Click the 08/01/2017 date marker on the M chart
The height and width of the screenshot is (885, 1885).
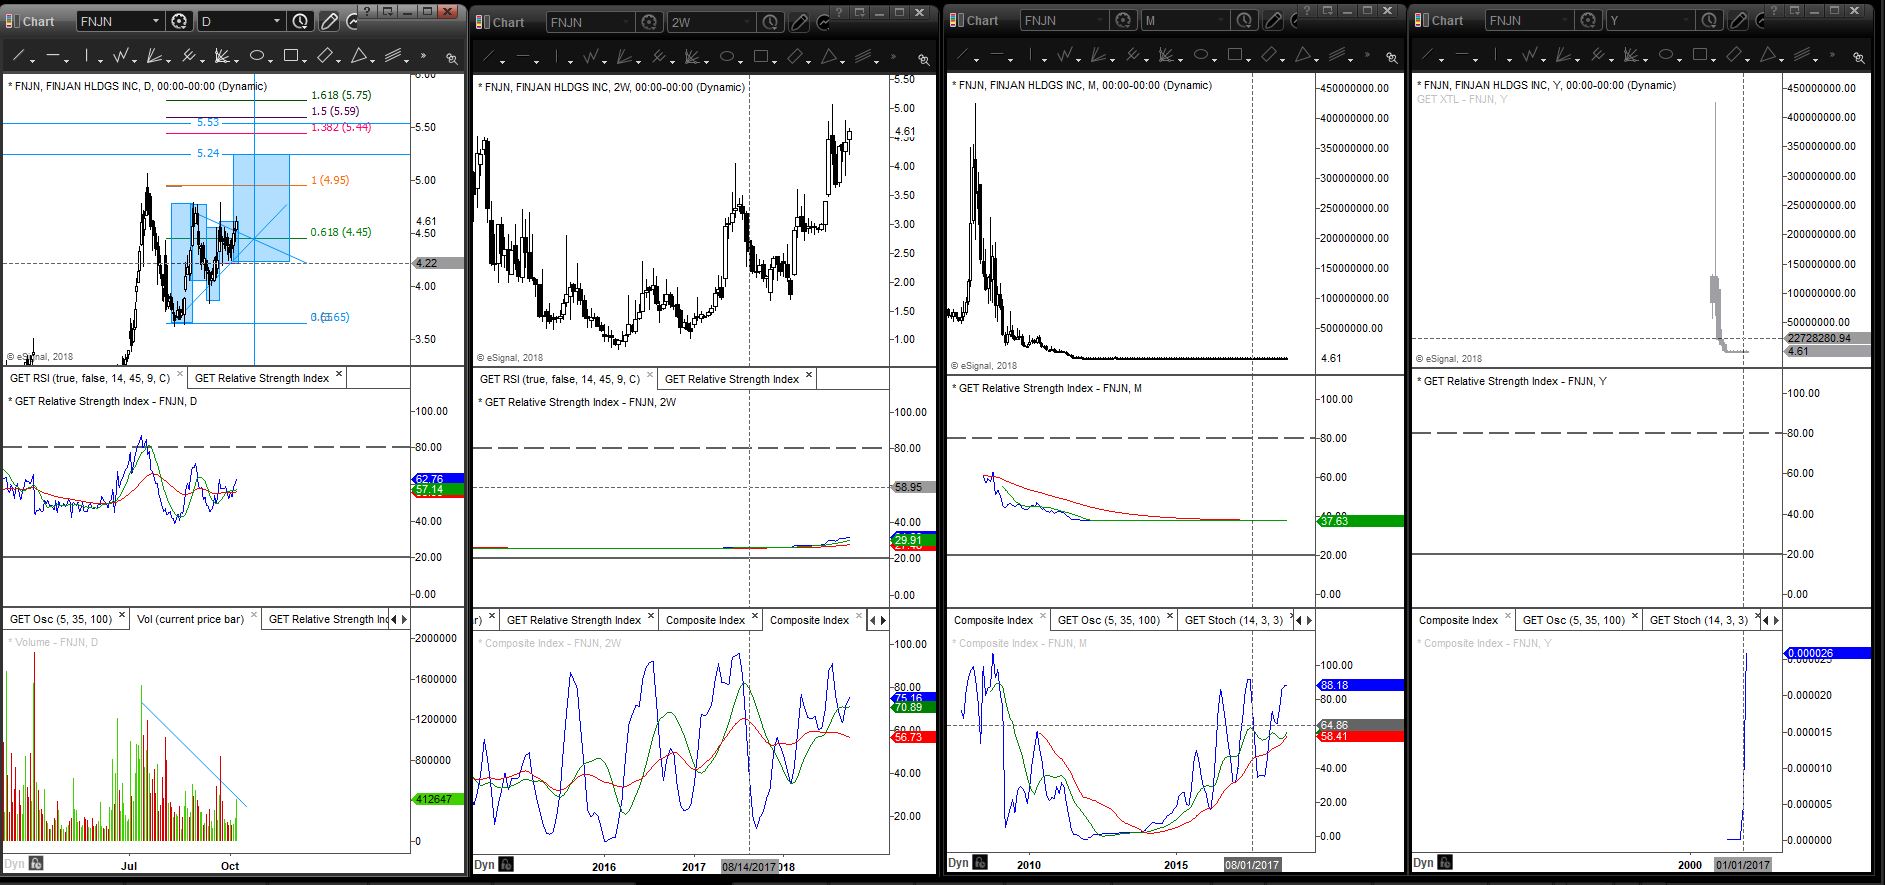(1252, 865)
